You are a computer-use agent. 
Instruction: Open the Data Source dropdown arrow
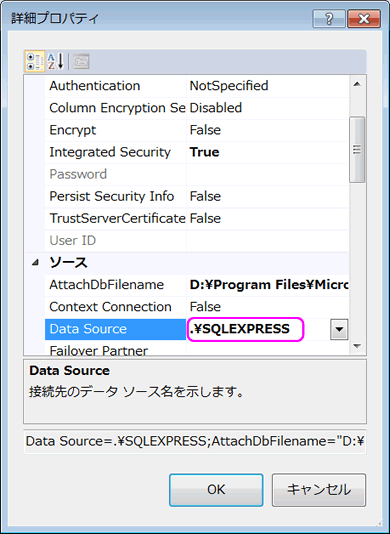pos(339,329)
